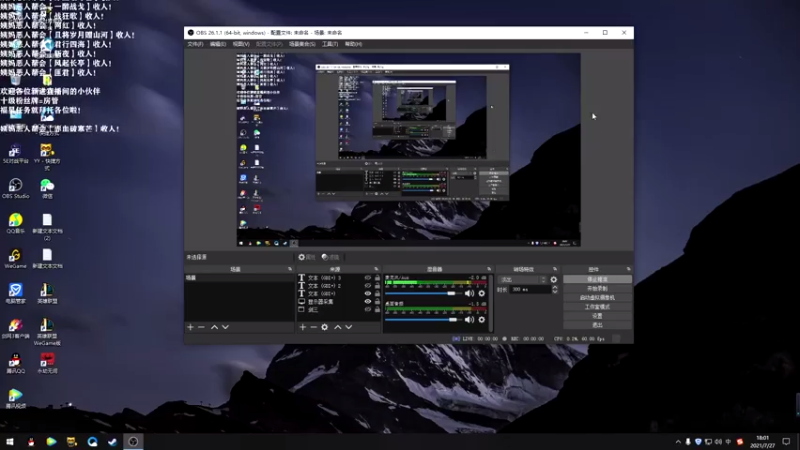Toggle visibility of 文本 (GDI+) 3 source

click(x=367, y=278)
